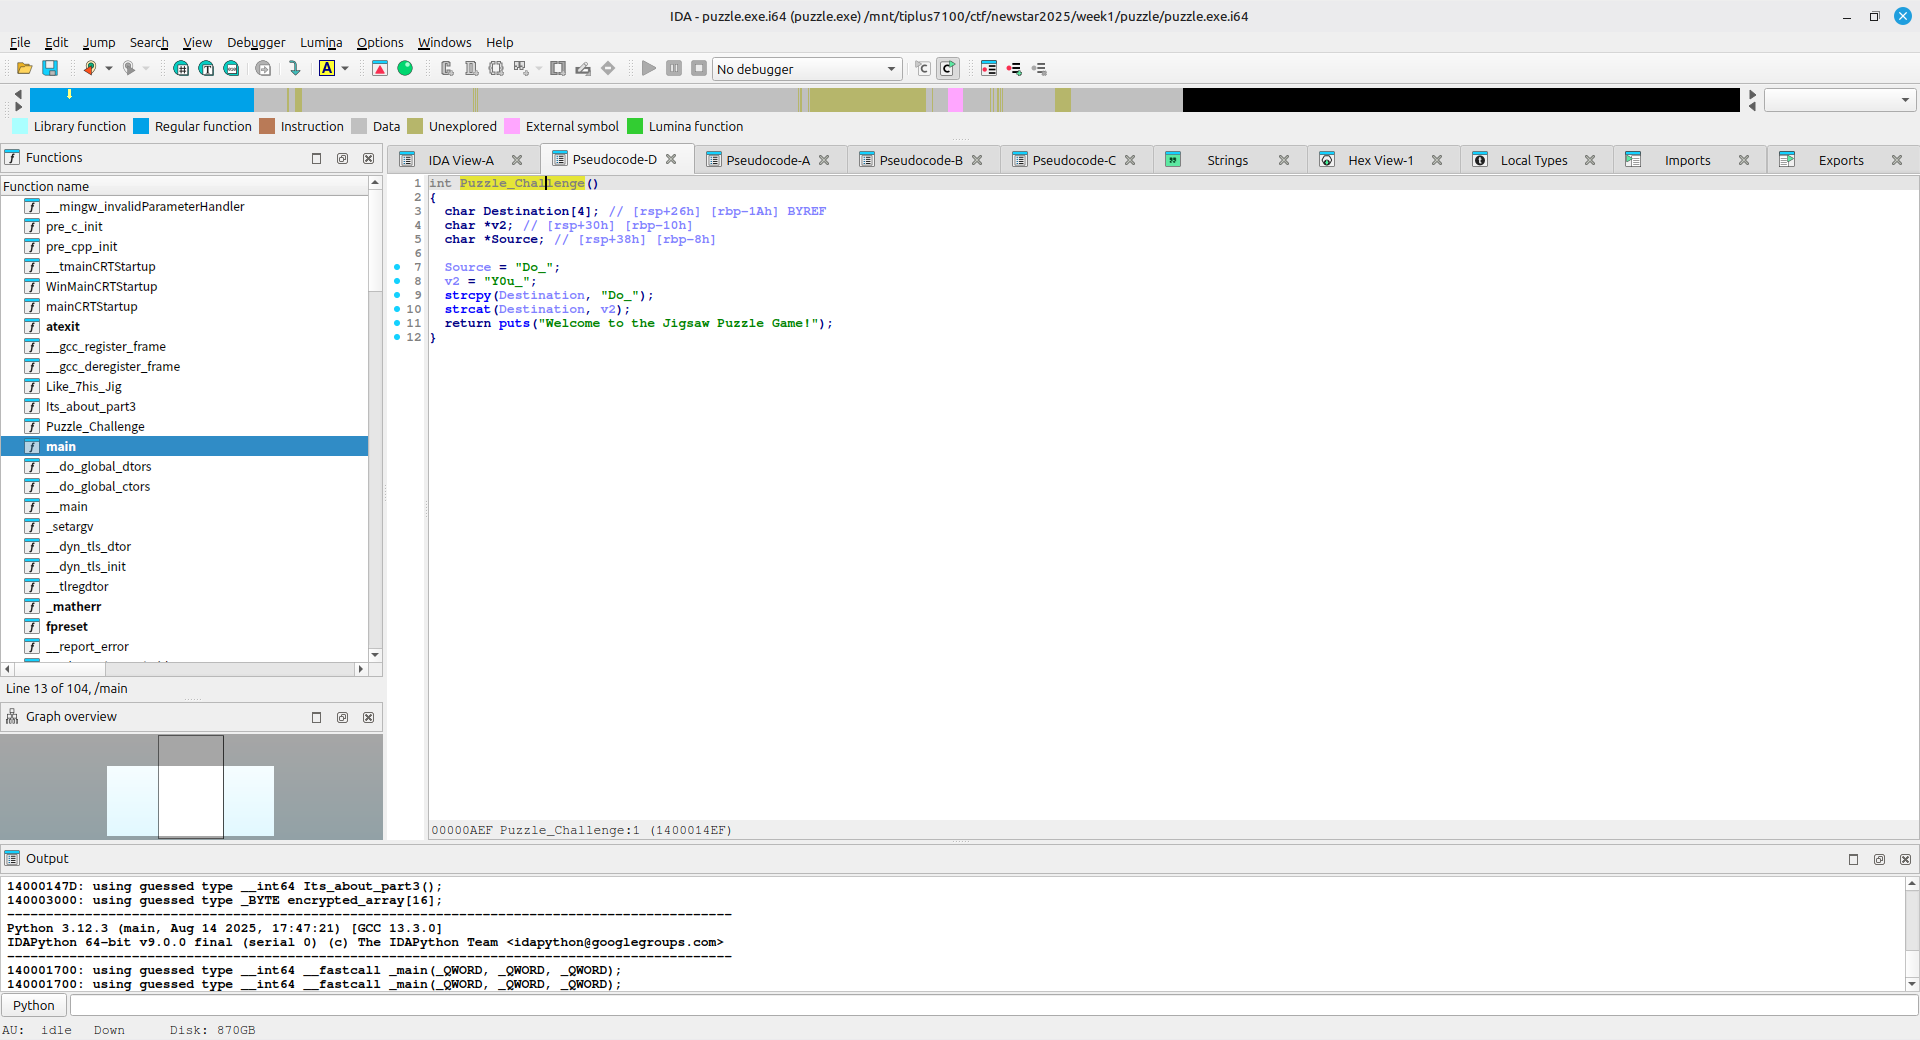This screenshot has height=1040, width=1920.
Task: Switch to the Strings tab
Action: click(1227, 160)
